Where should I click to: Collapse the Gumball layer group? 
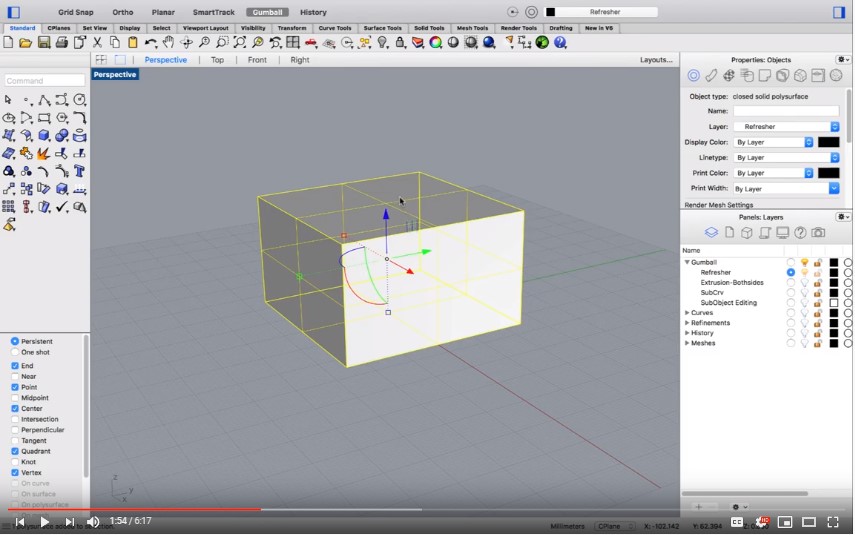click(x=687, y=262)
